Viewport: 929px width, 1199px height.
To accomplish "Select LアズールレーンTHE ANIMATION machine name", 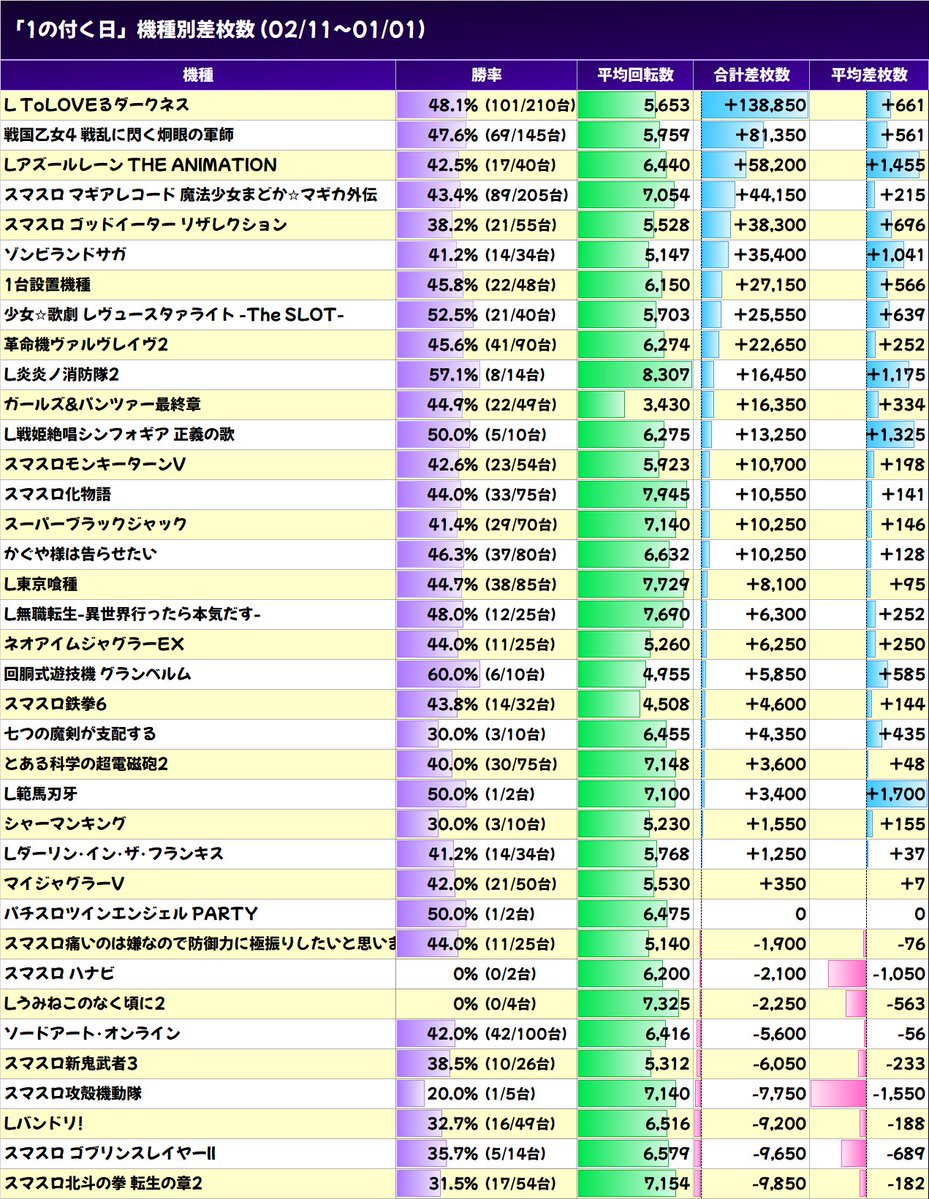I will [x=140, y=164].
